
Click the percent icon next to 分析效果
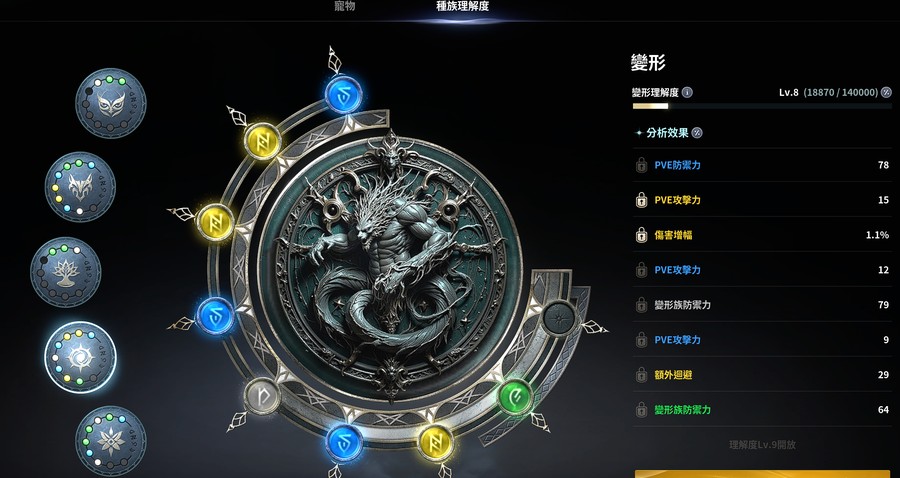697,133
